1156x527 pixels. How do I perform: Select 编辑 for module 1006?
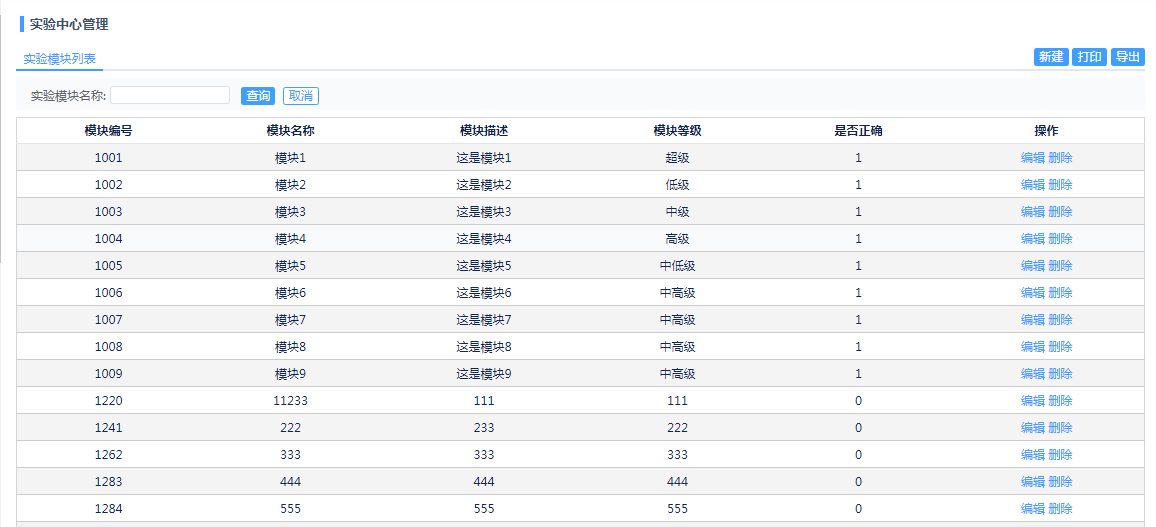point(1032,293)
